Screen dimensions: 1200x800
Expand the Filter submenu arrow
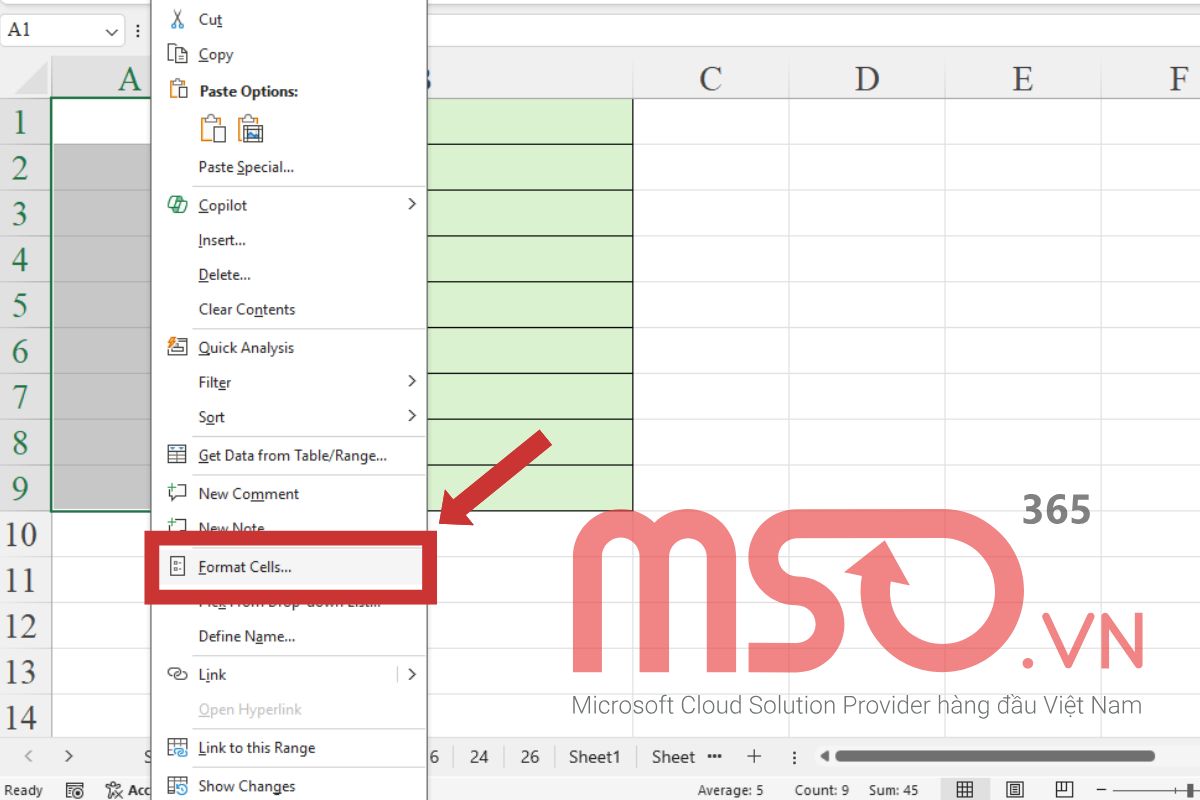coord(412,381)
